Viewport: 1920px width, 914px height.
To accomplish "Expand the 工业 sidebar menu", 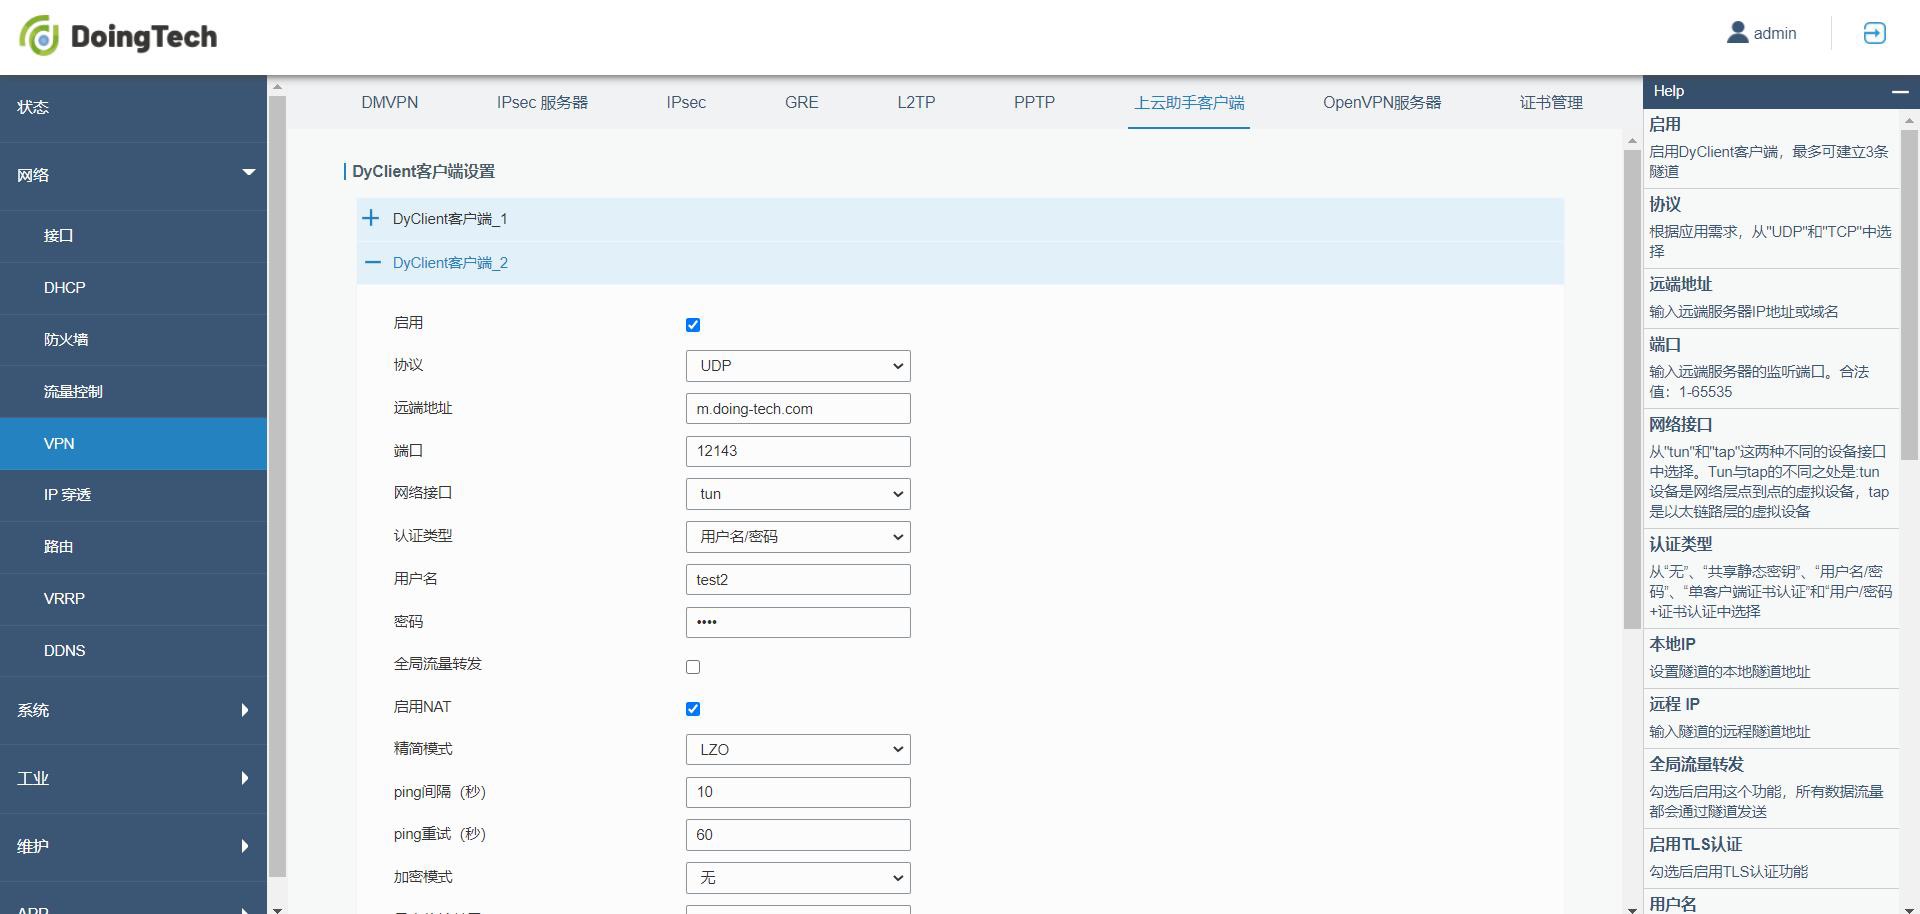I will [133, 778].
